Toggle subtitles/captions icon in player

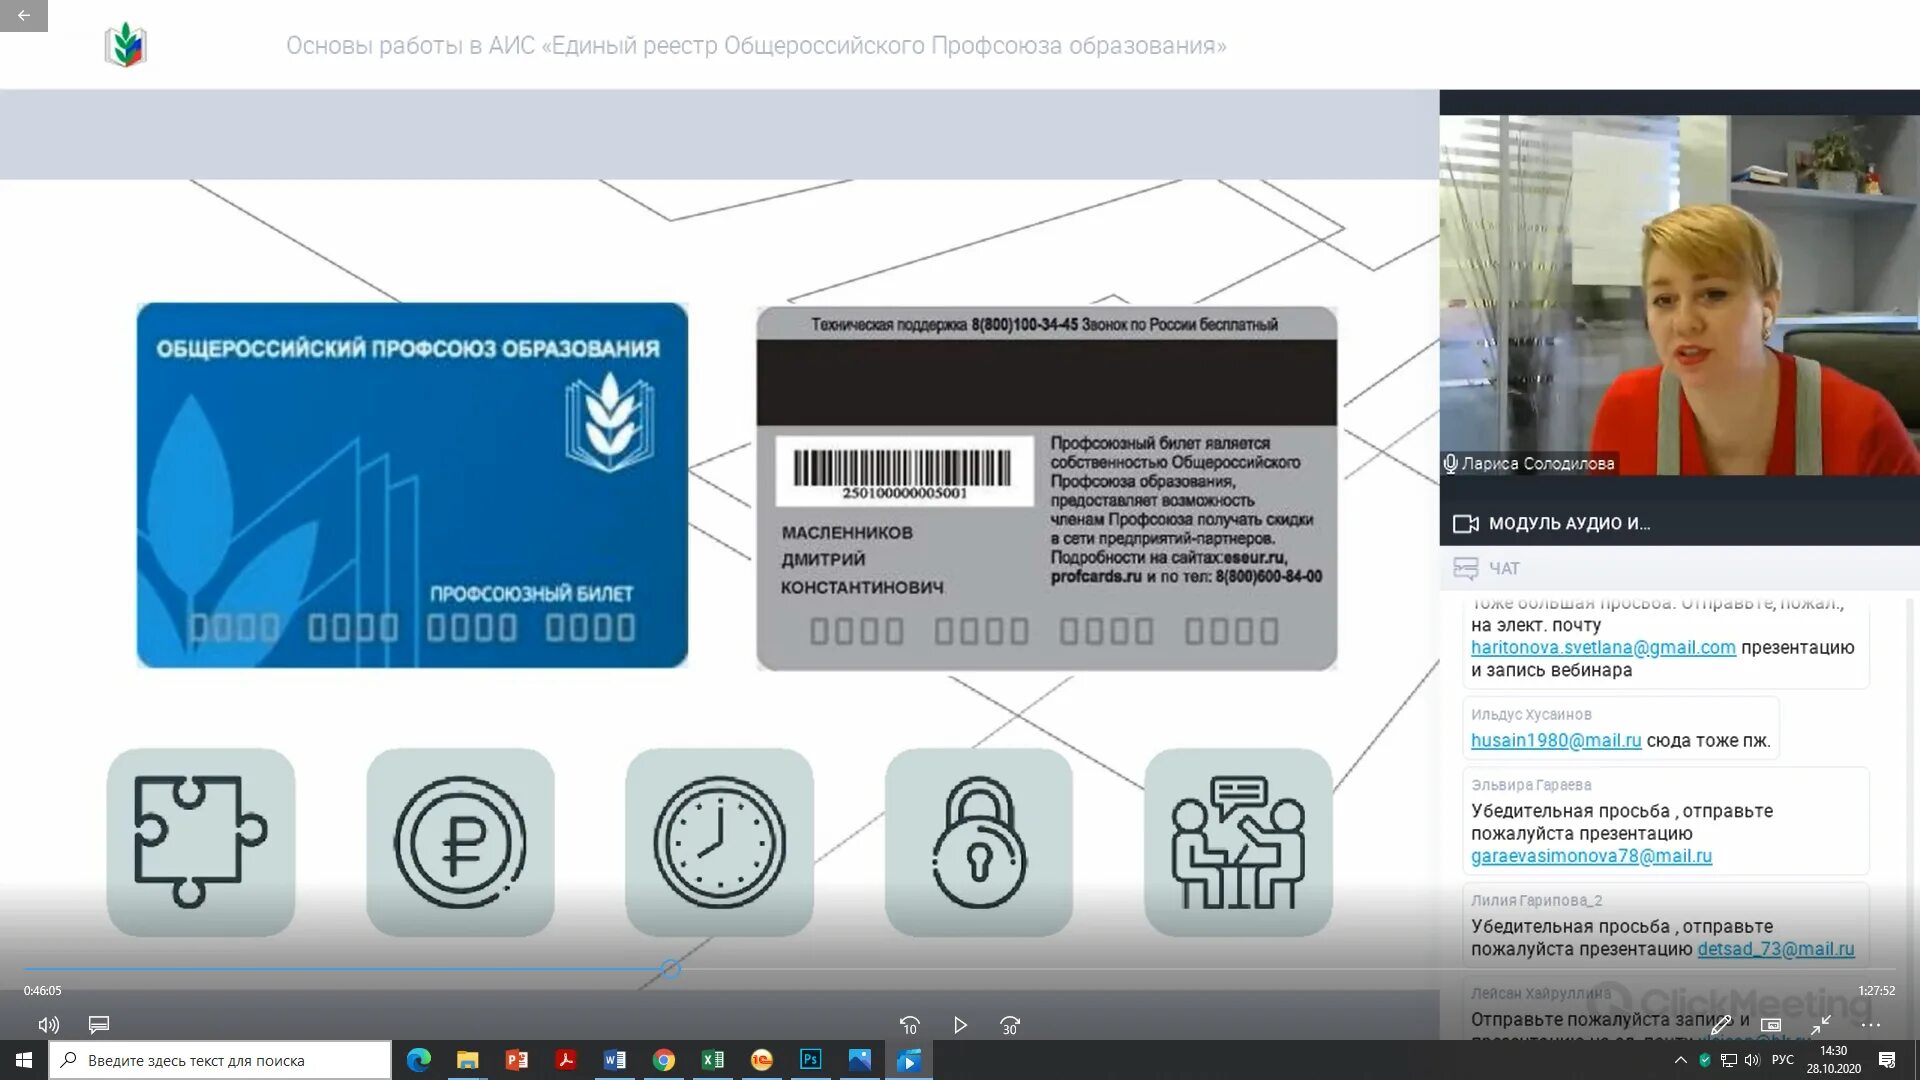pyautogui.click(x=98, y=1025)
